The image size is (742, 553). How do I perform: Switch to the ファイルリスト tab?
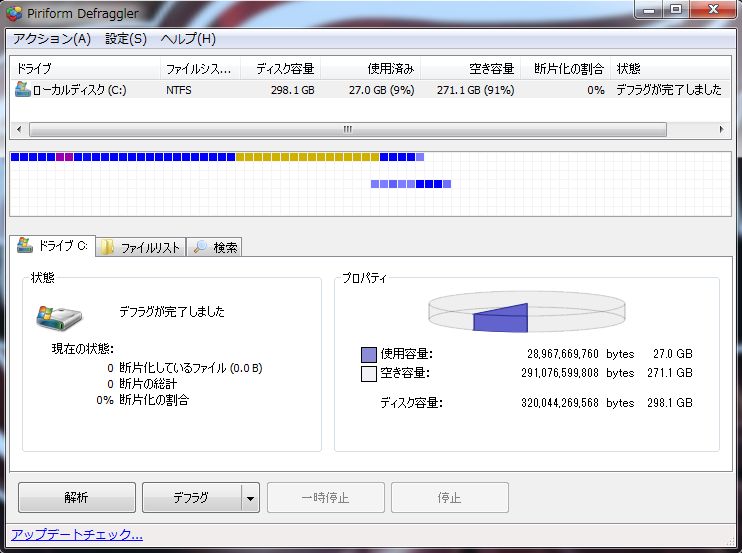coord(141,247)
